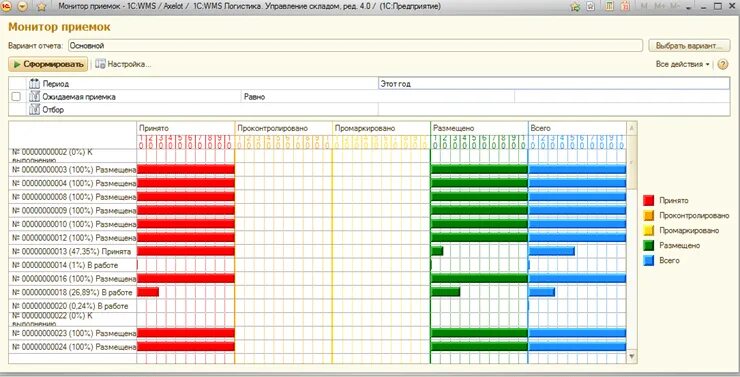Image resolution: width=740 pixels, height=377 pixels.
Task: Click blue Всего bar for order 00000000018
Action: click(542, 292)
